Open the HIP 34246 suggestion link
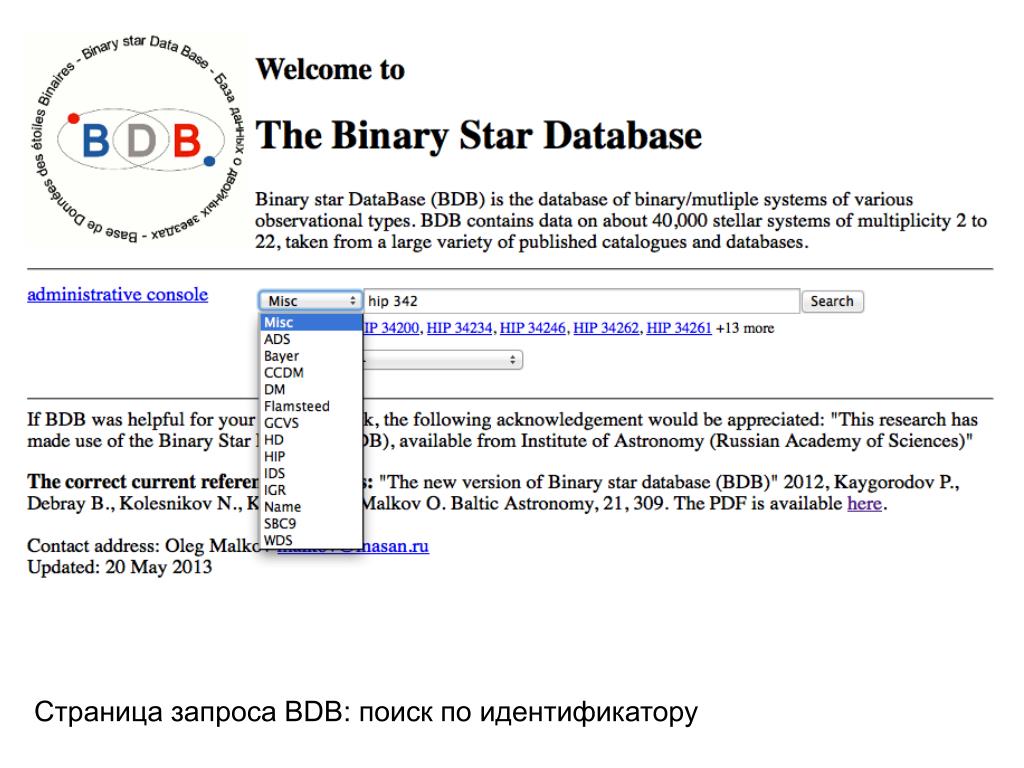The width and height of the screenshot is (1024, 768). pos(532,328)
